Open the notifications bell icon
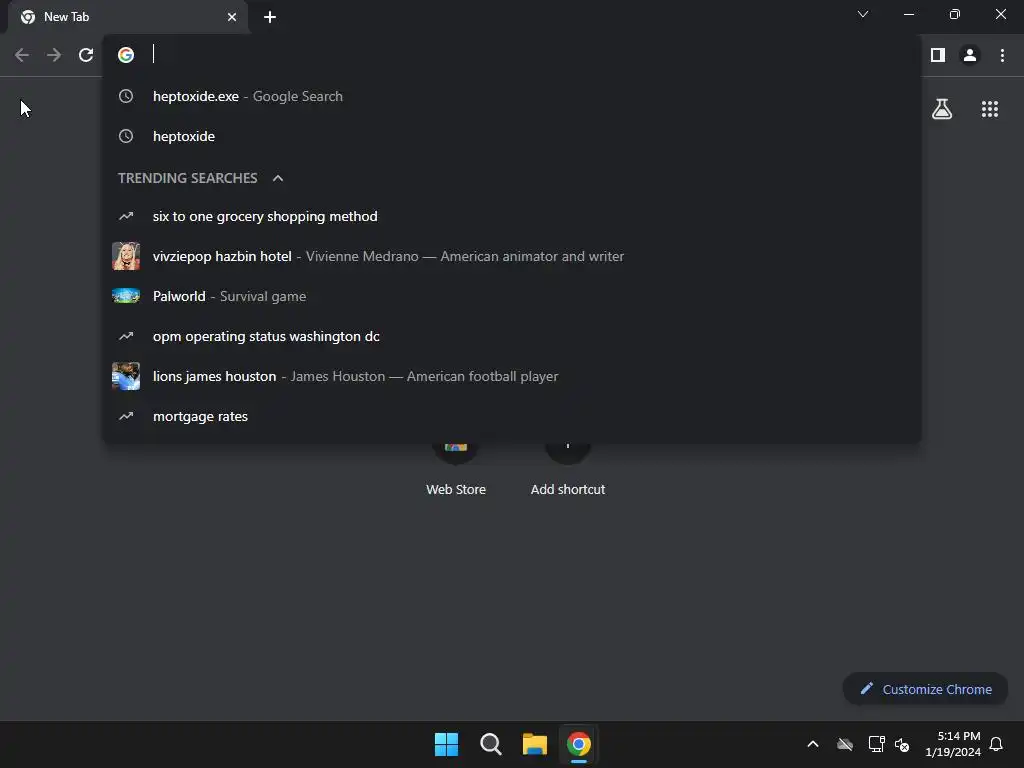The width and height of the screenshot is (1024, 768). 996,744
